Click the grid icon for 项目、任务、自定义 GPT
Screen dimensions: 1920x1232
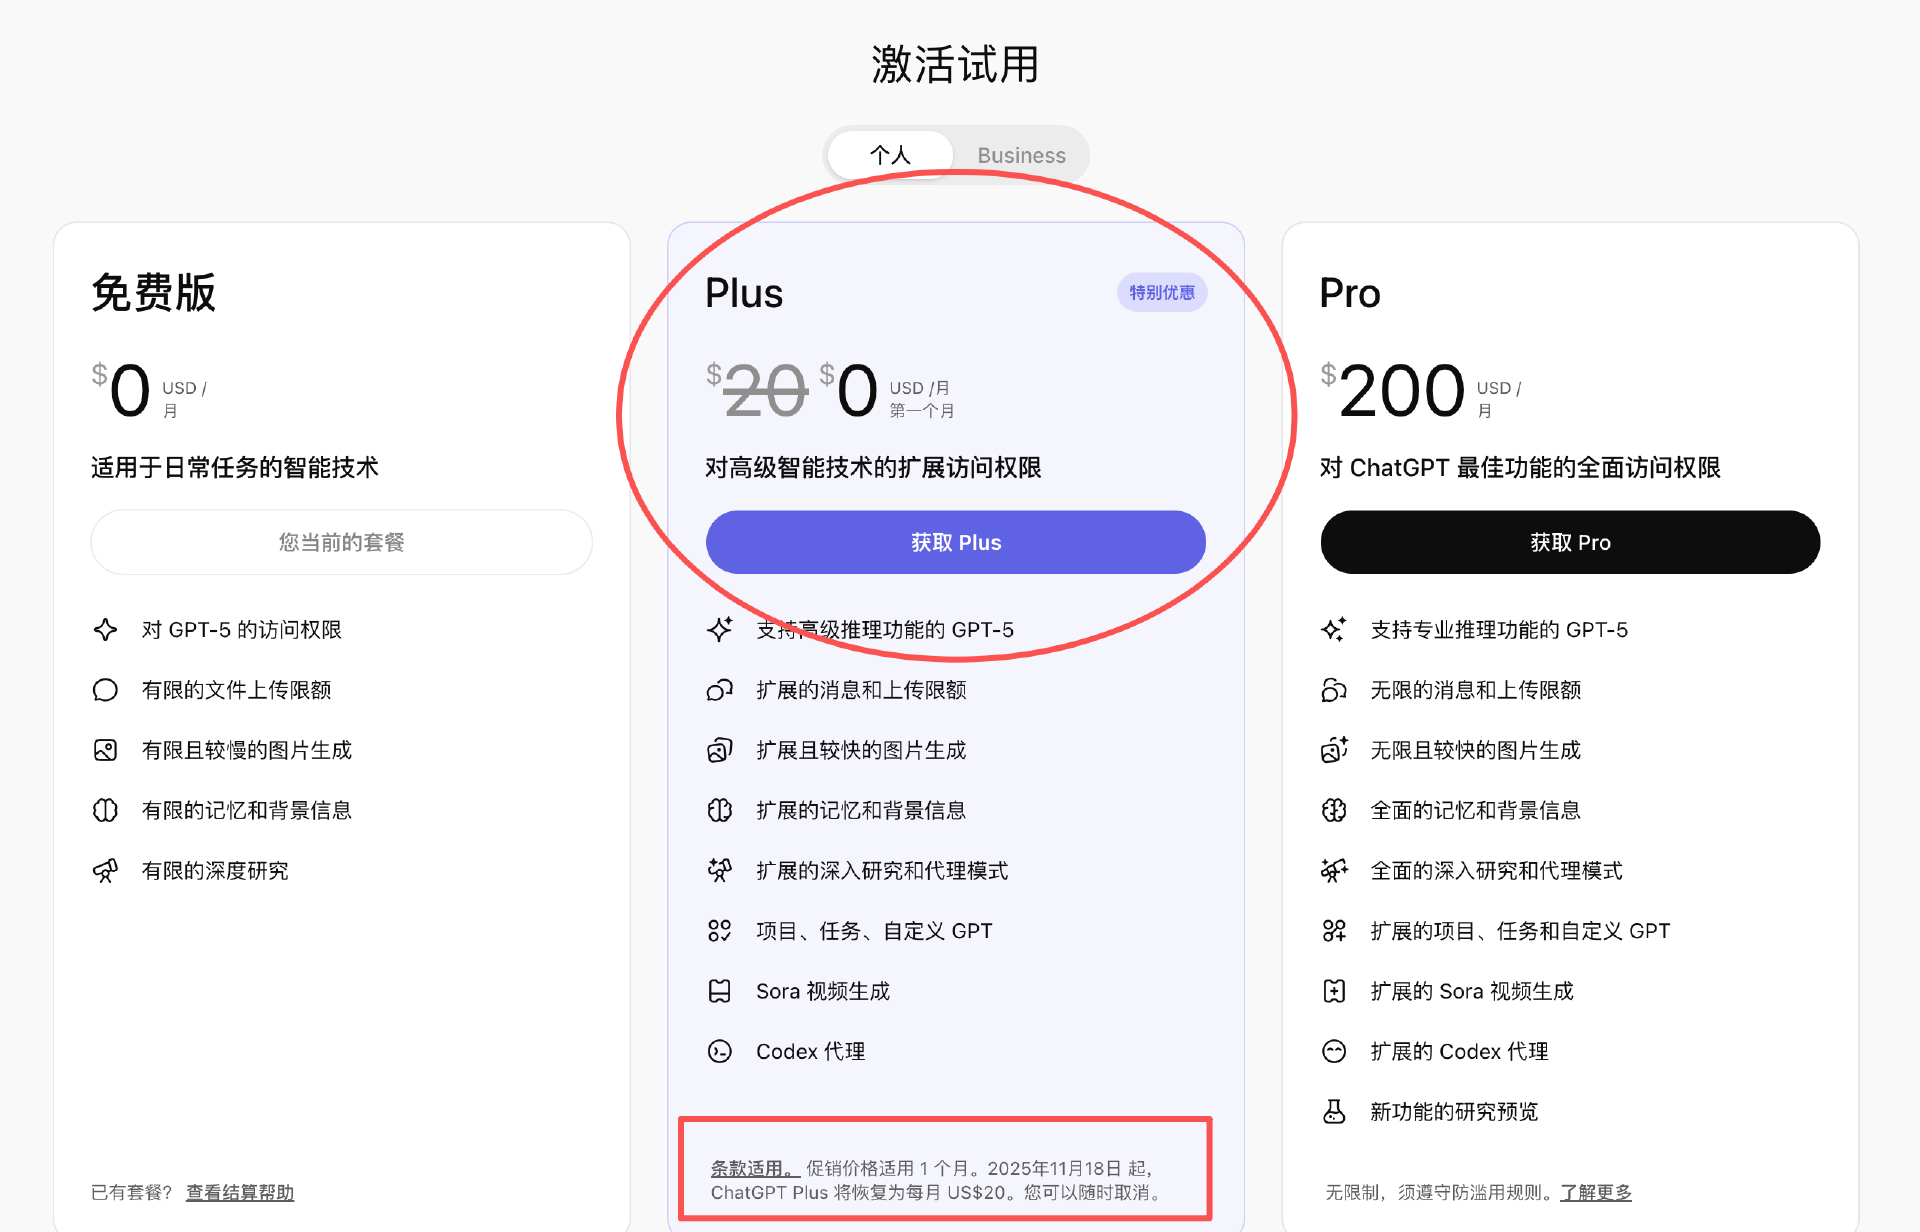[x=720, y=931]
